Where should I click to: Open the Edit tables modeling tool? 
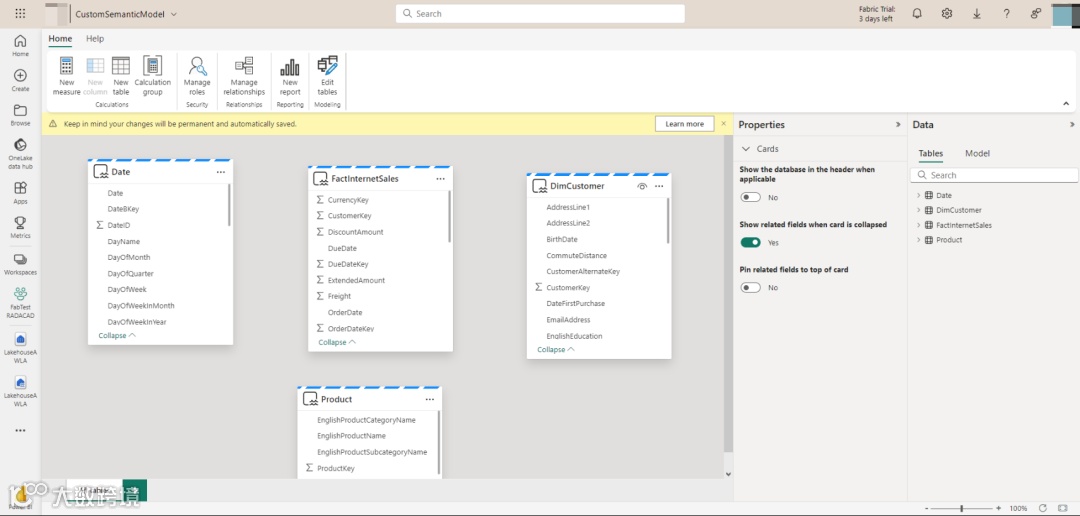327,76
